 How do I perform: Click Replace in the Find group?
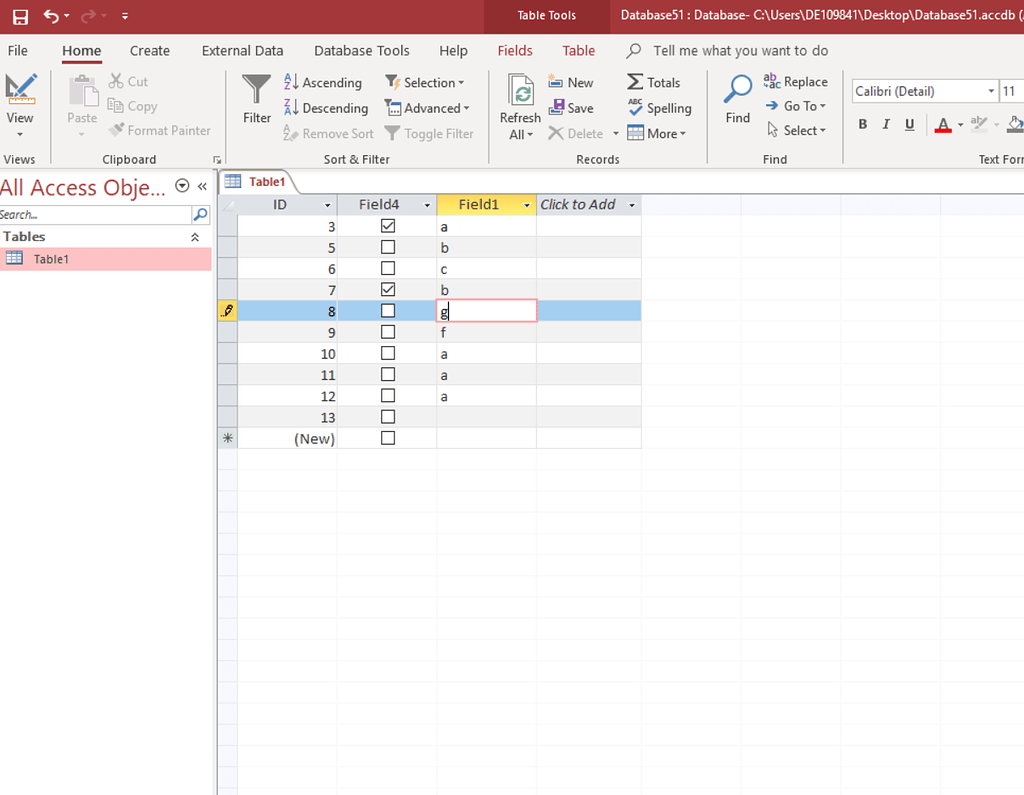[796, 81]
